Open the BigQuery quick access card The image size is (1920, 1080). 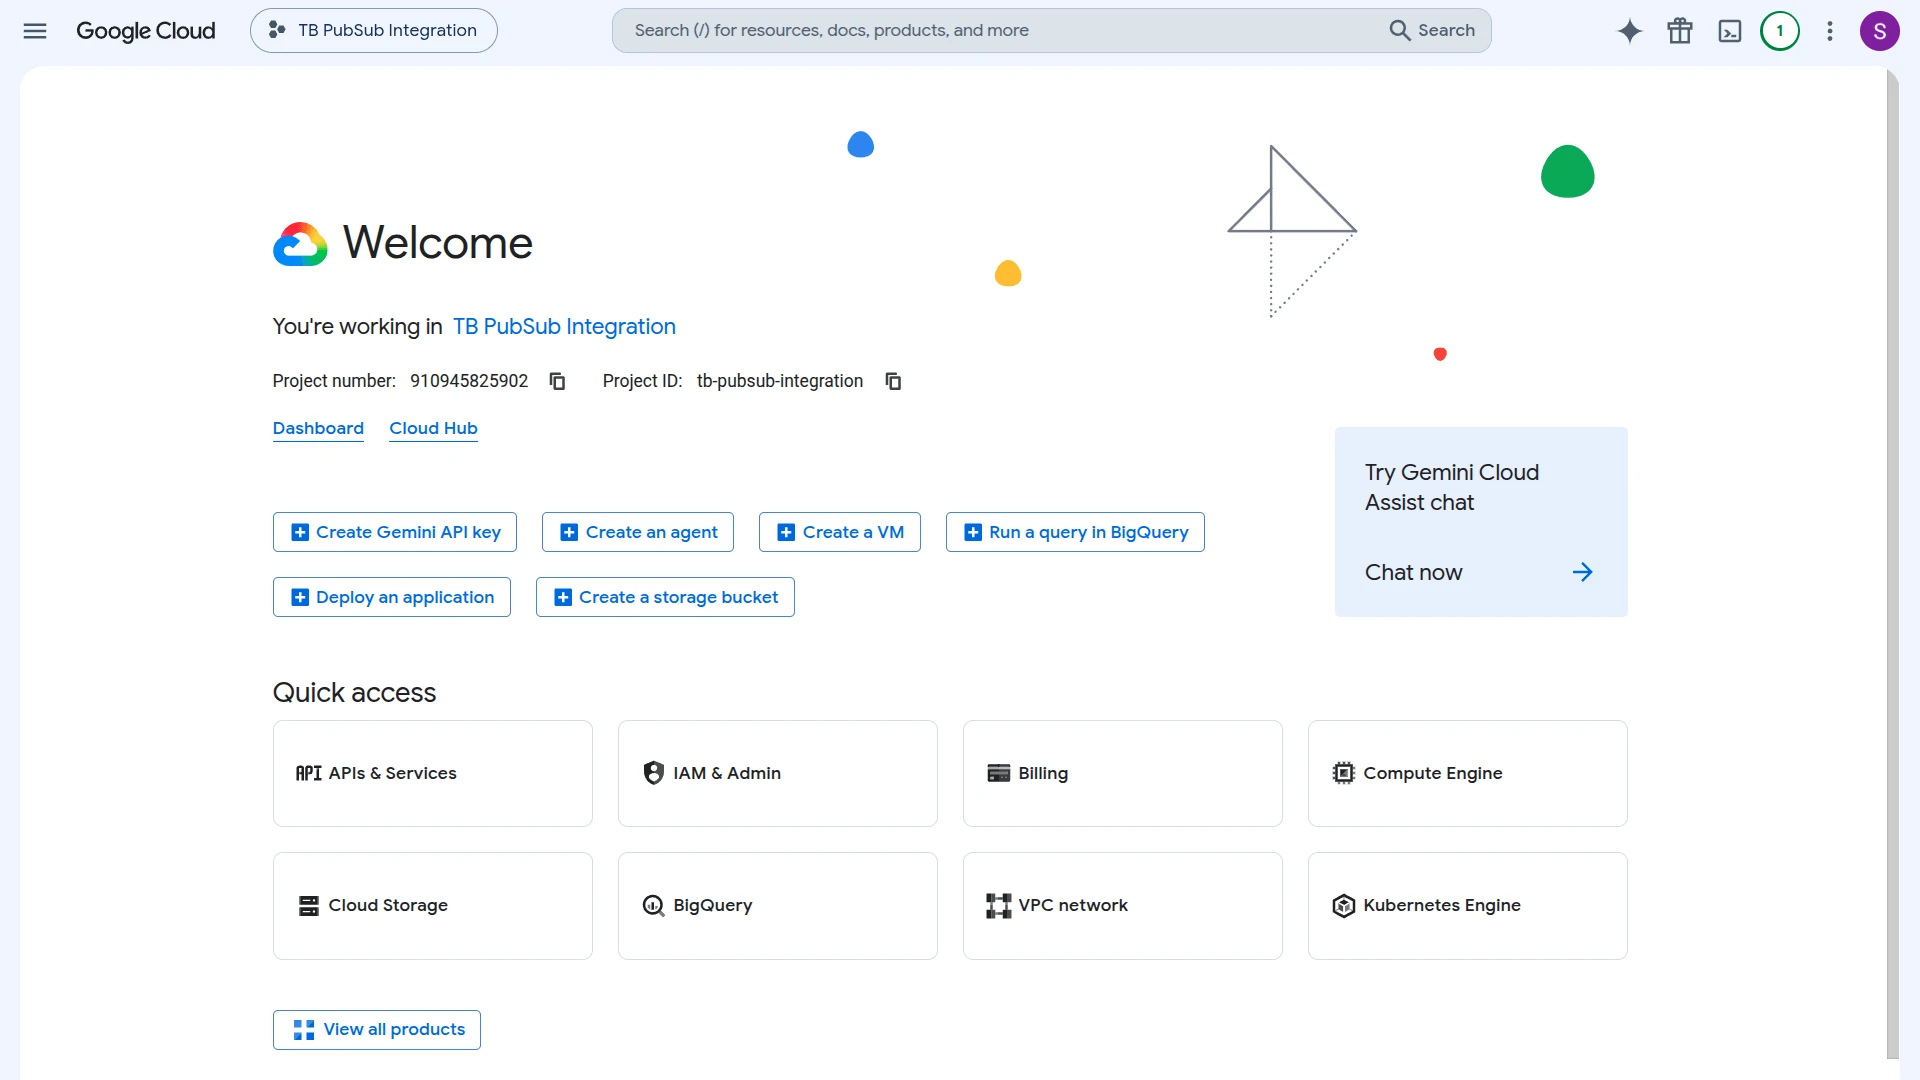tap(778, 906)
